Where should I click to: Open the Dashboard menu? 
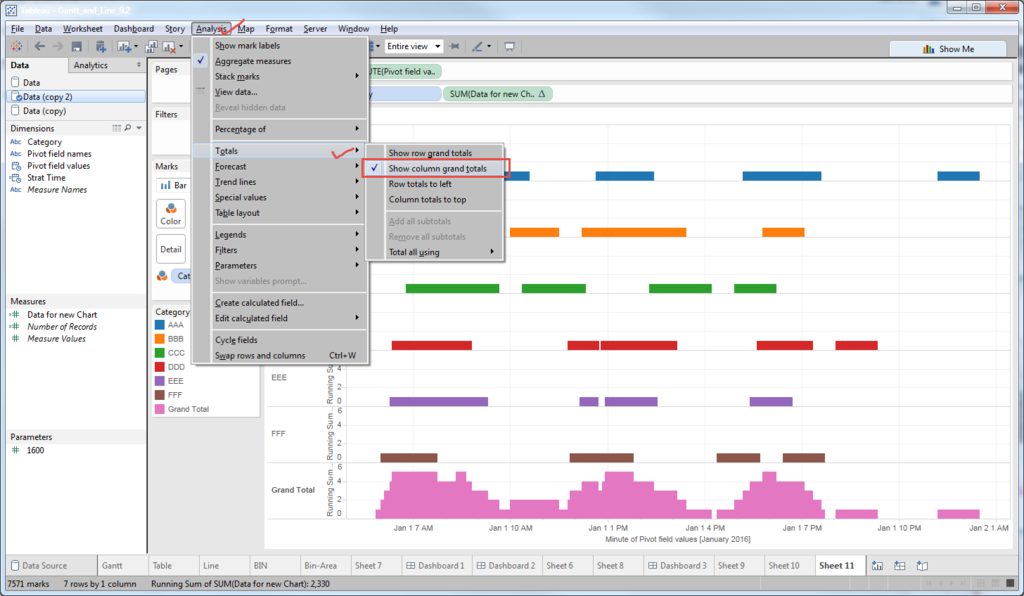pos(134,29)
